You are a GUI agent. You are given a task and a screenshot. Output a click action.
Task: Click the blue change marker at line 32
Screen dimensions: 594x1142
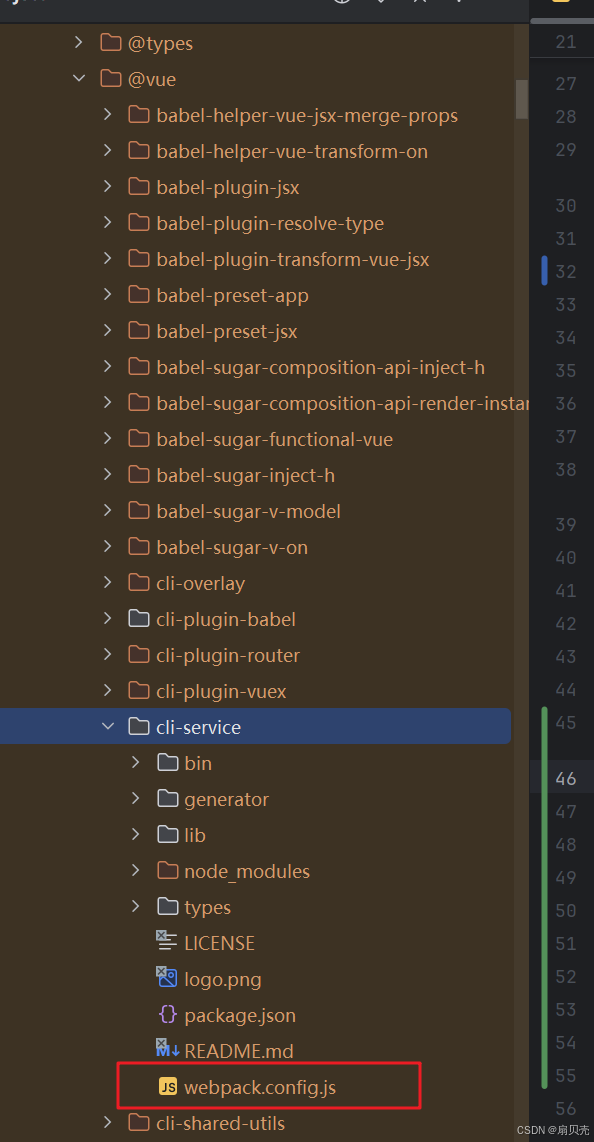(x=544, y=271)
